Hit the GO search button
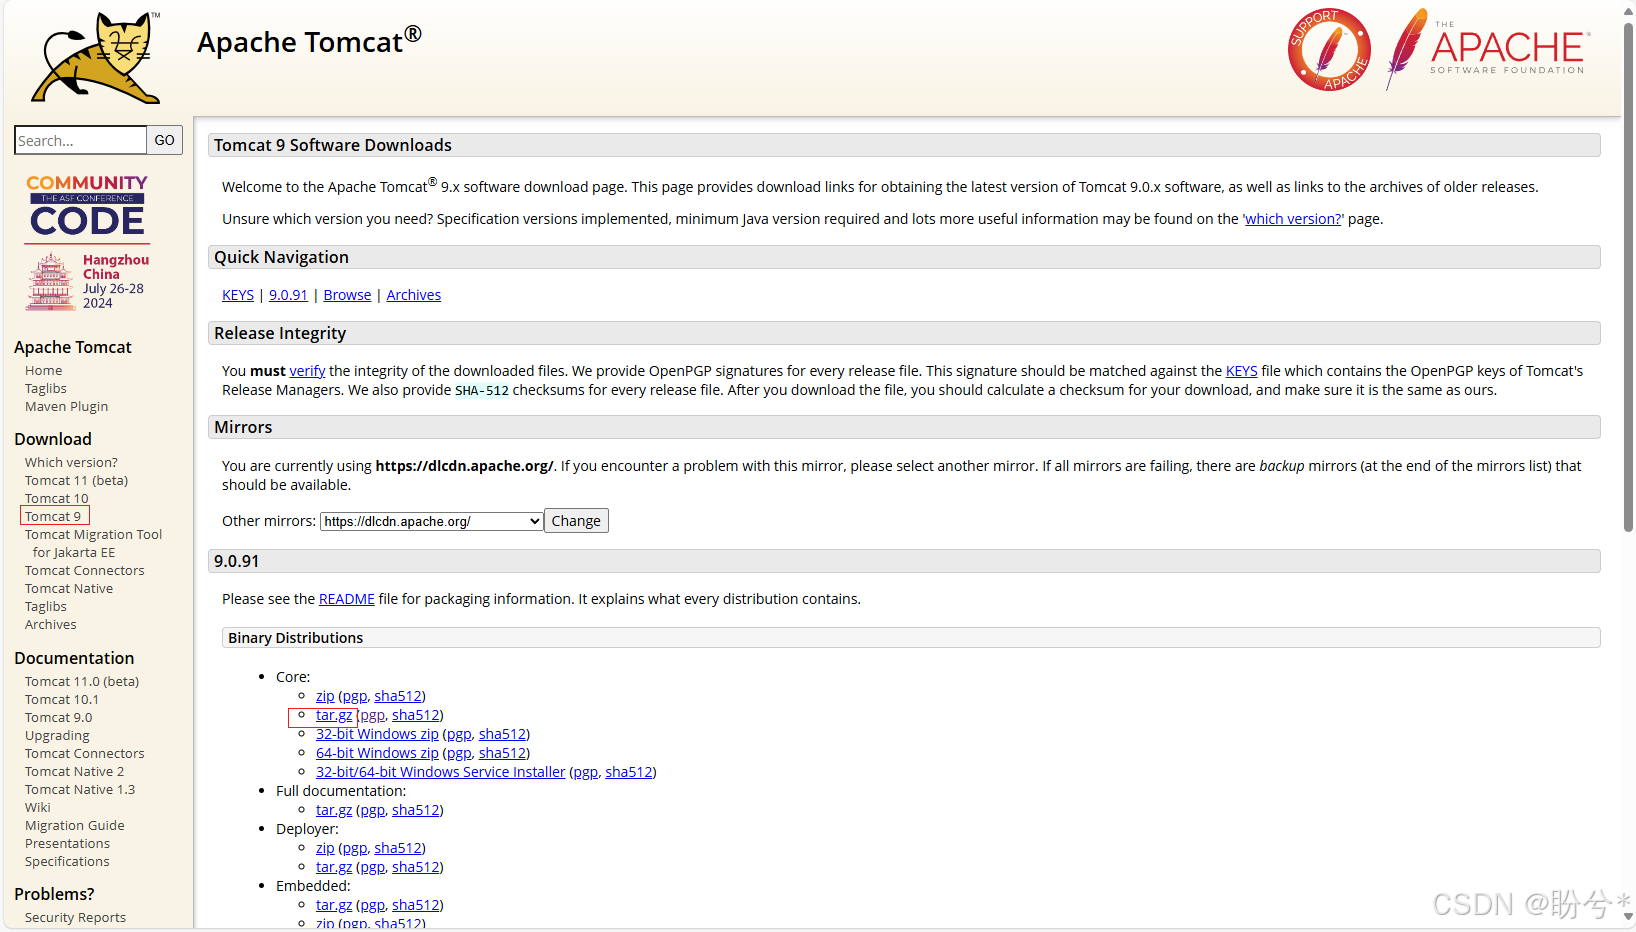Screen dimensions: 1636x932 [x=165, y=140]
